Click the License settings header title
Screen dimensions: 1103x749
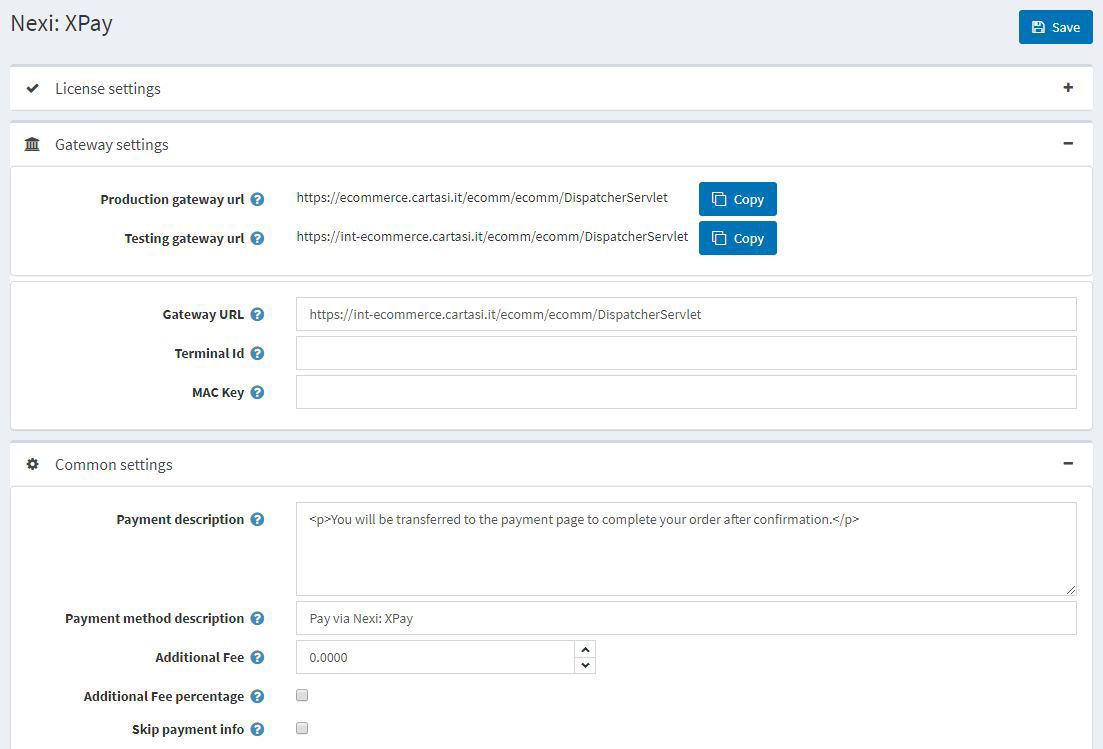[x=108, y=89]
